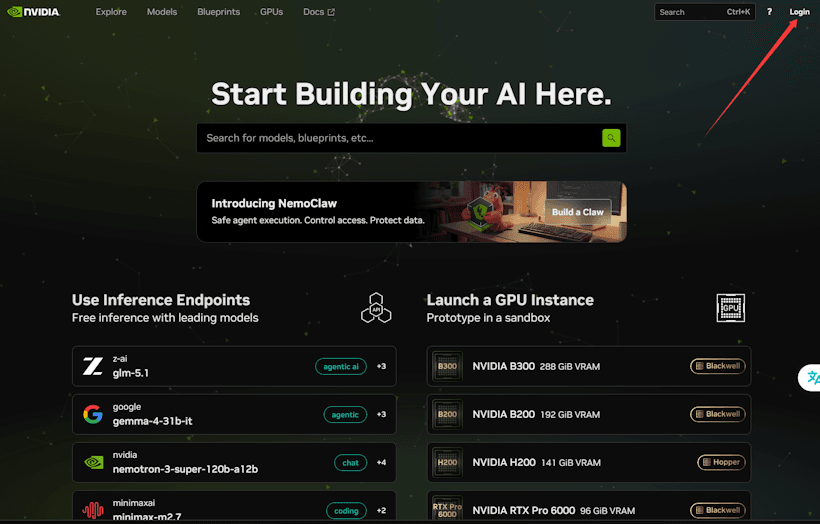
Task: Click Prototype in a sandbox text
Action: [488, 318]
